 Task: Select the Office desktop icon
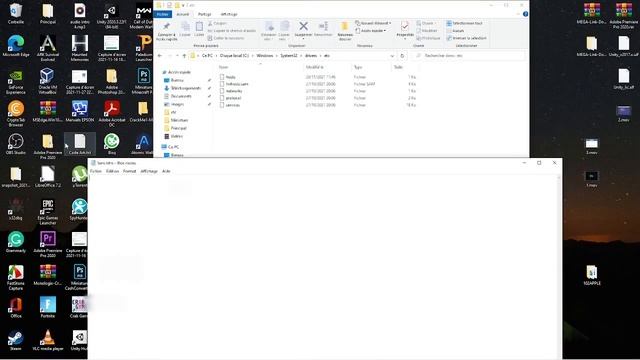click(16, 307)
